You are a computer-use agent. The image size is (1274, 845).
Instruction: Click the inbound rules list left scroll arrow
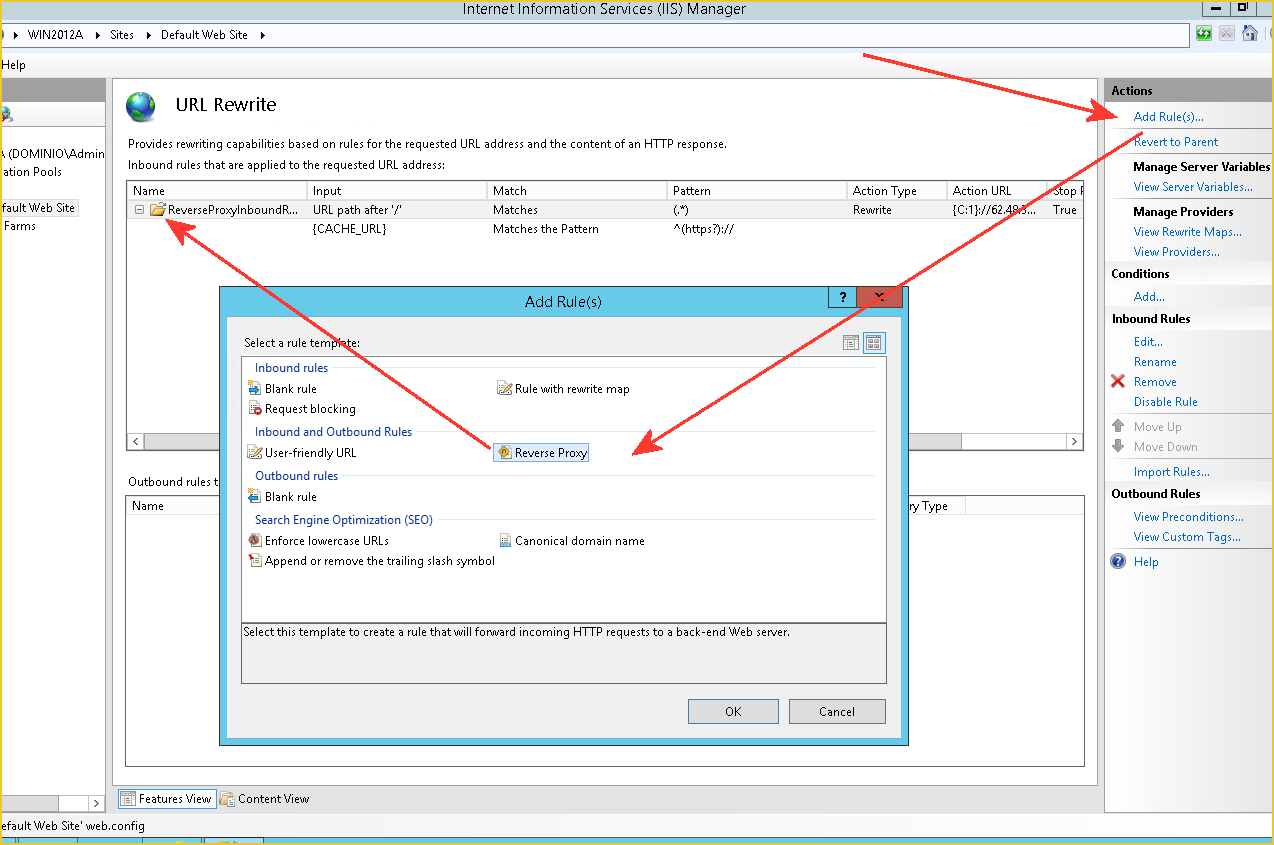tap(135, 441)
